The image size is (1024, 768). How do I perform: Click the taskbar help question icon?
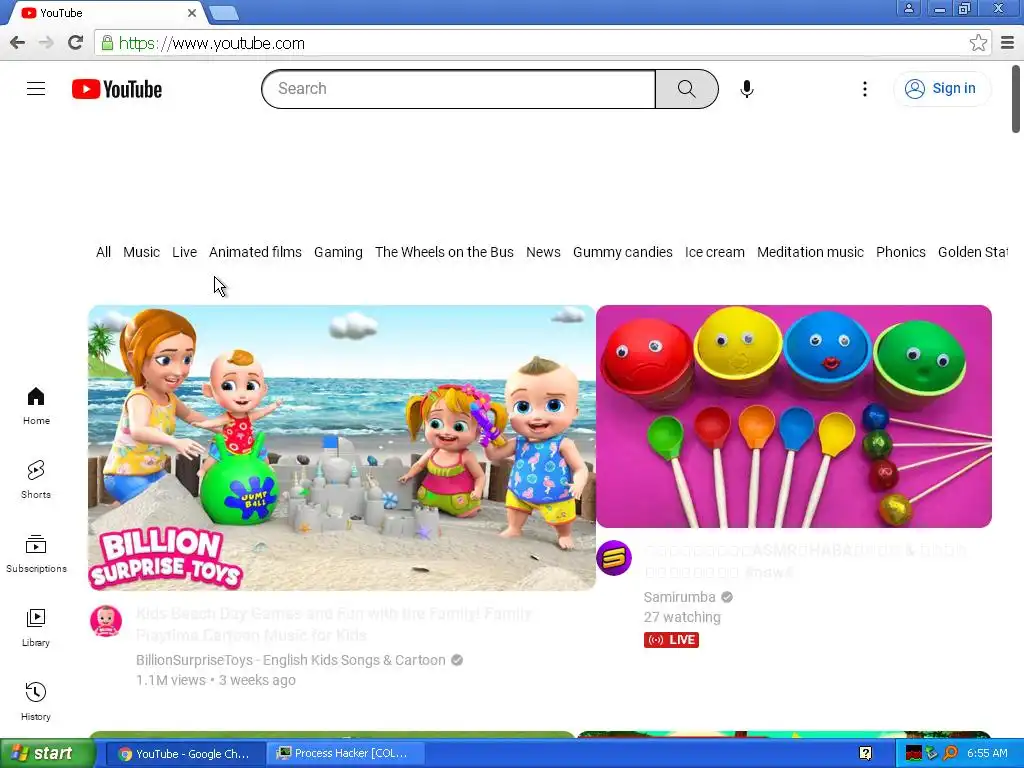pos(866,754)
